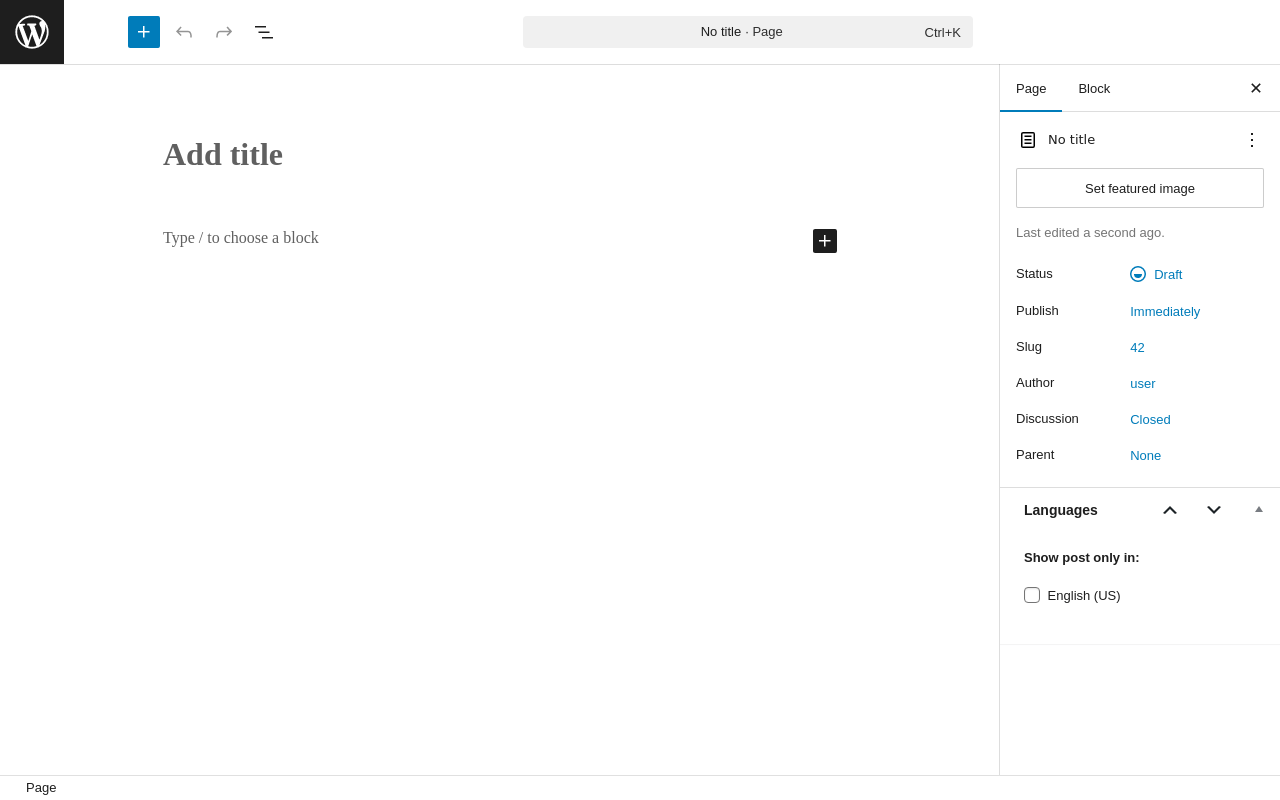
Task: Switch to the Block tab
Action: pyautogui.click(x=1094, y=88)
